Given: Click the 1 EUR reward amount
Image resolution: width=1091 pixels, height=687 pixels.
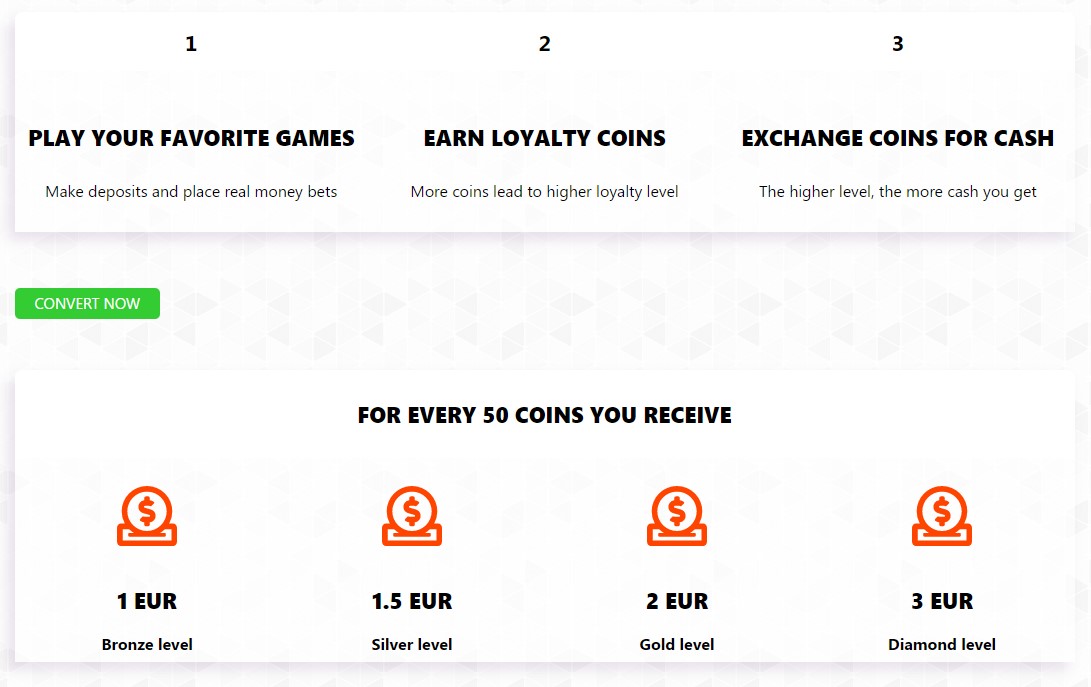Looking at the screenshot, I should tap(147, 601).
